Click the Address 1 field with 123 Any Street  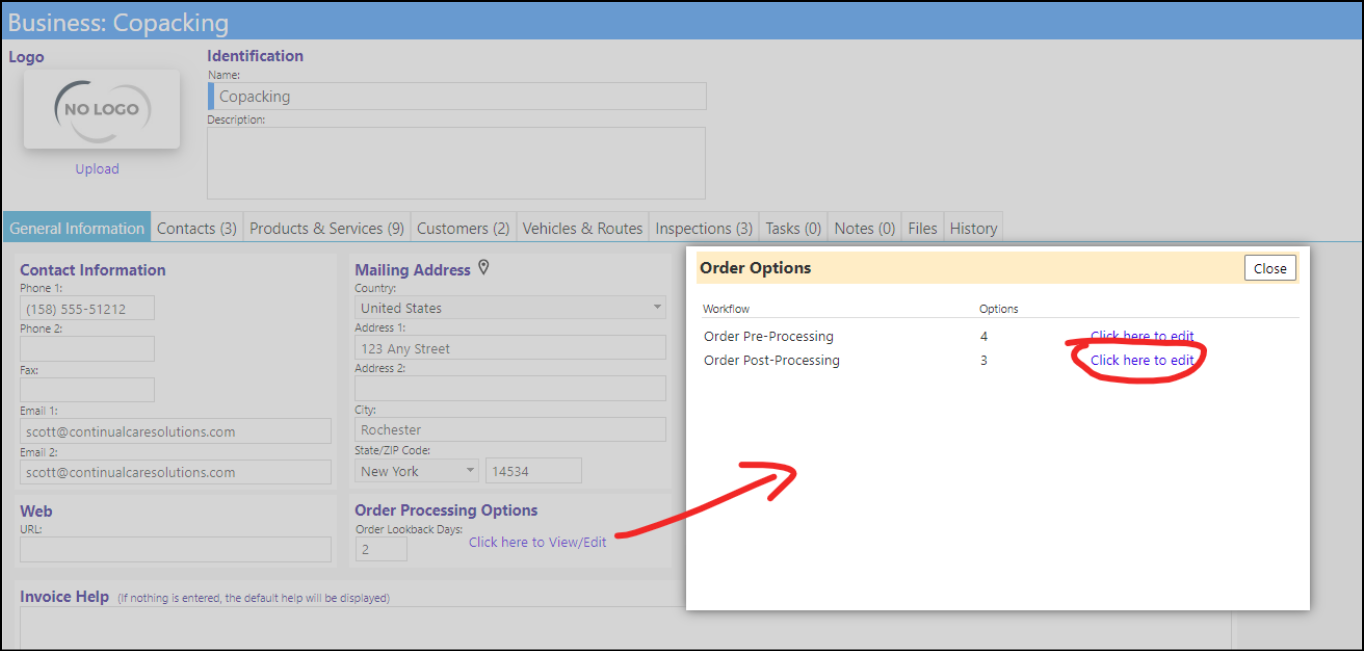510,348
